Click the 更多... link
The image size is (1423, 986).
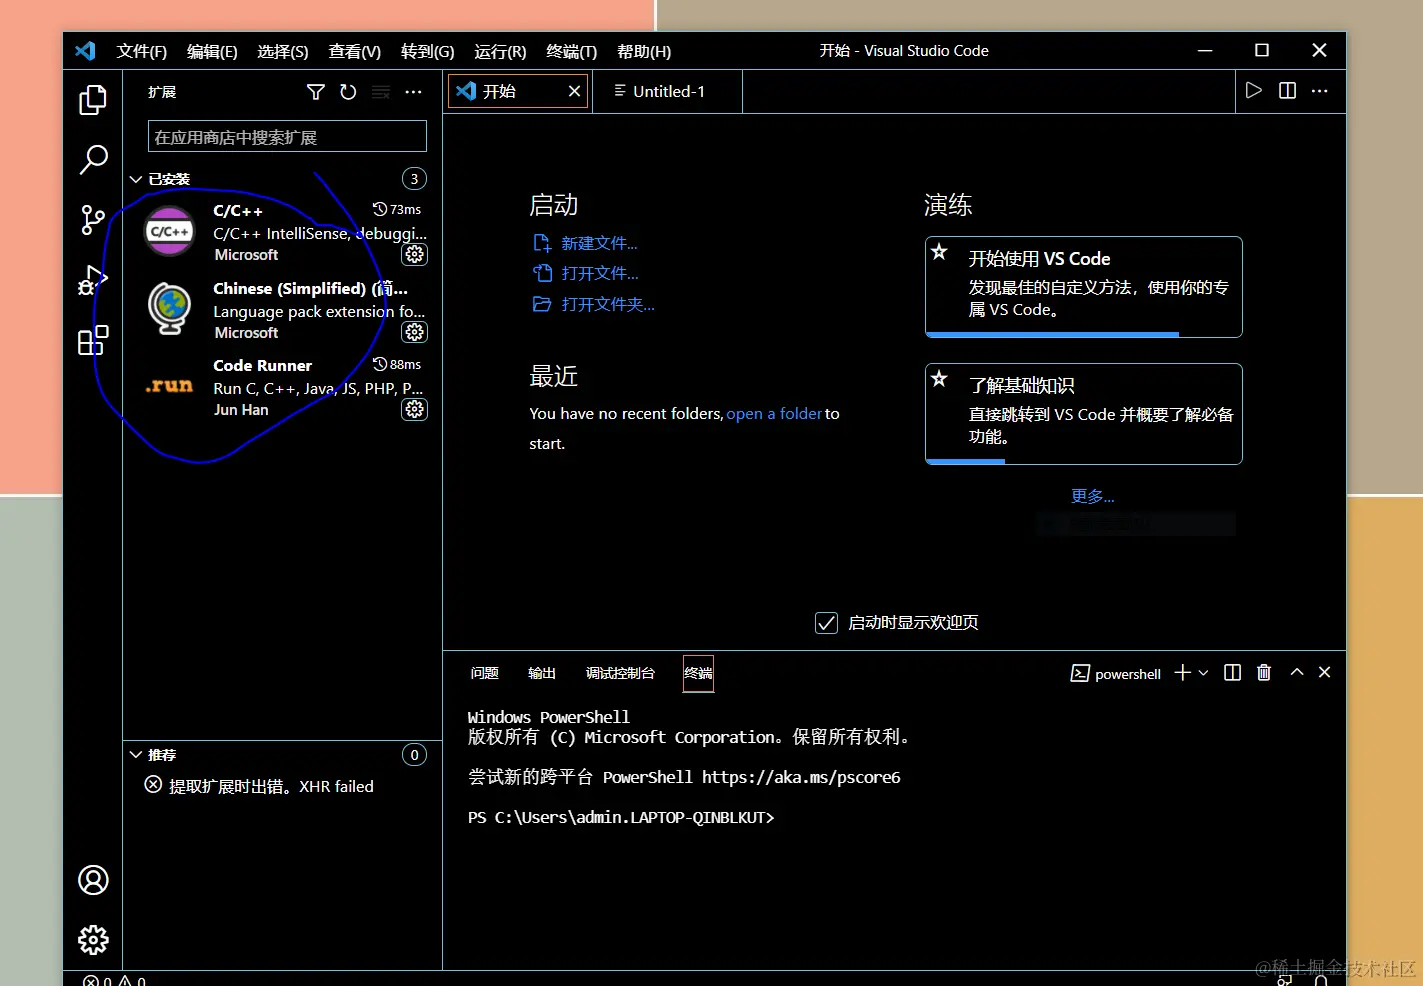[1092, 496]
